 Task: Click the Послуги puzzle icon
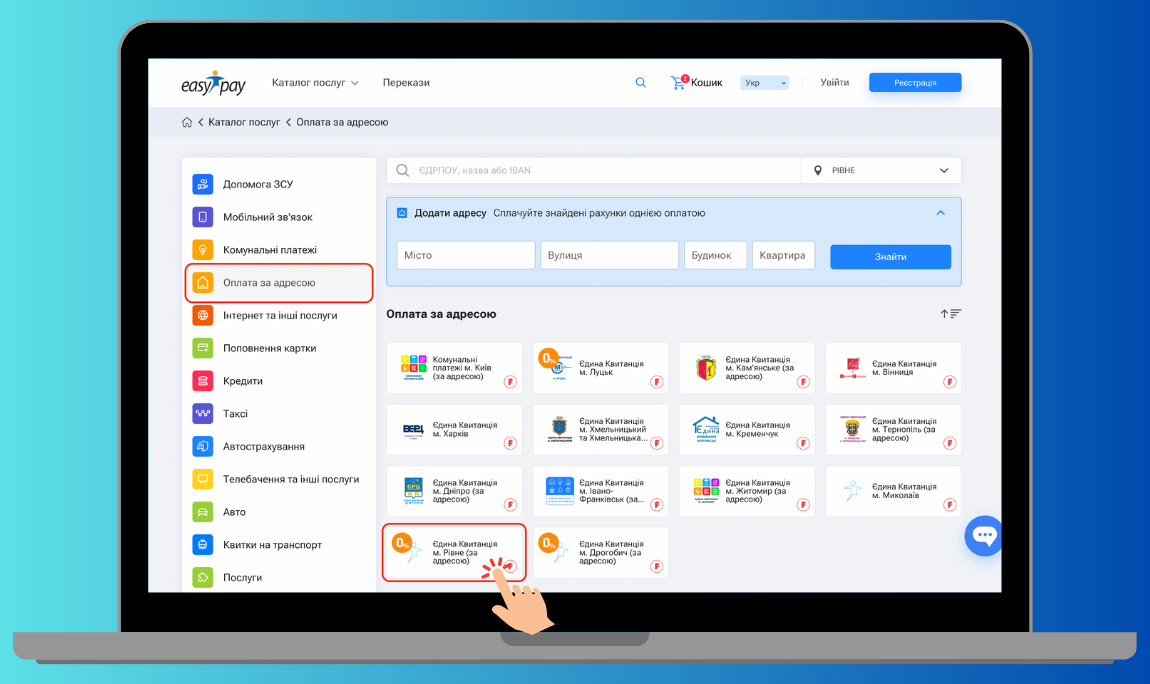202,577
